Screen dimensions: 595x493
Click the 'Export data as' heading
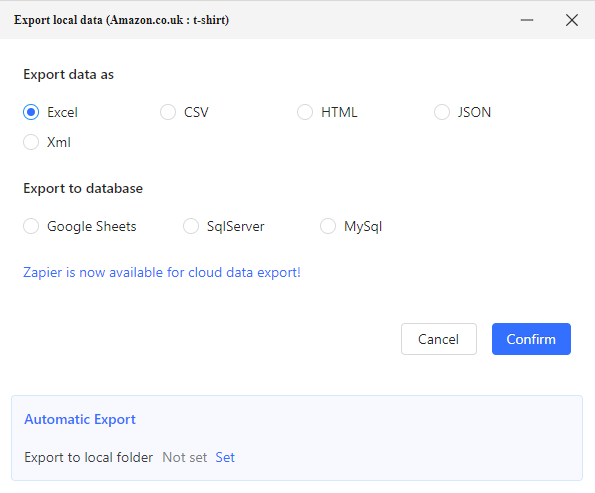(x=69, y=74)
